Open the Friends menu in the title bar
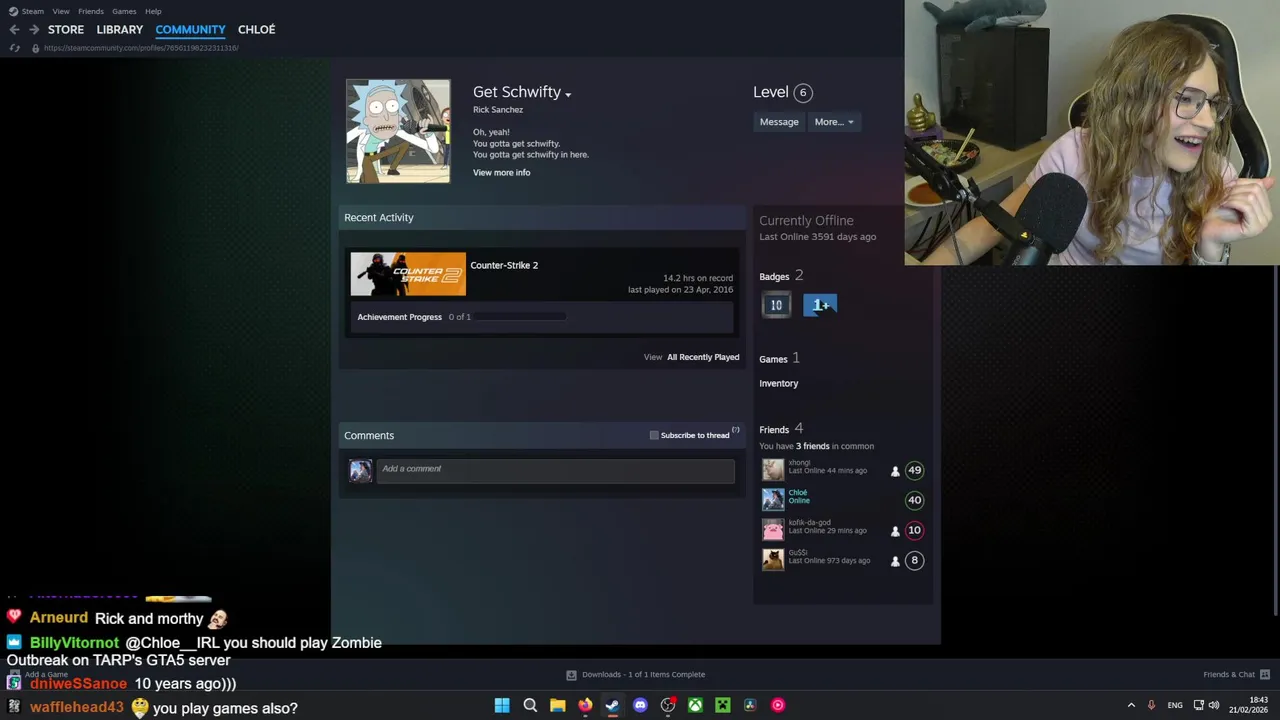Screen dimensions: 1280x720 [91, 11]
